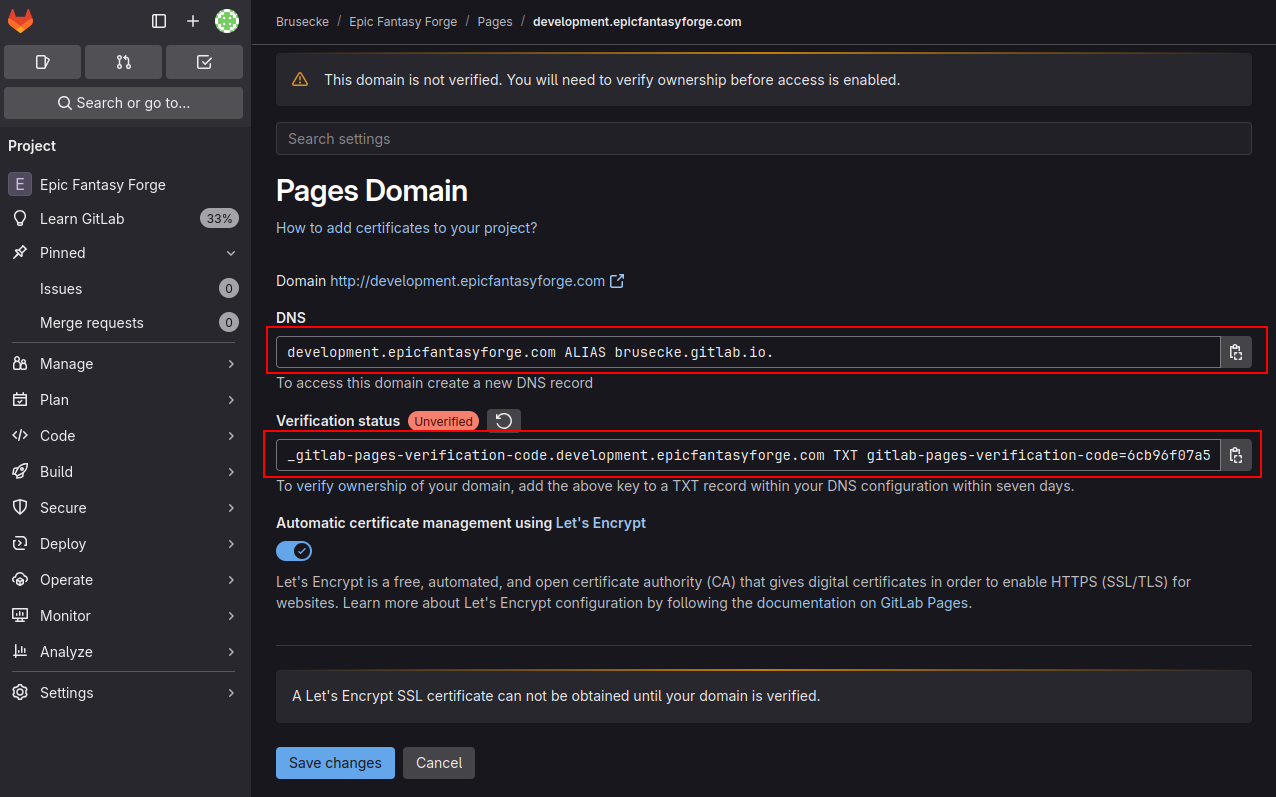The image size is (1276, 797).
Task: Copy the verification code to clipboard
Action: point(1236,456)
